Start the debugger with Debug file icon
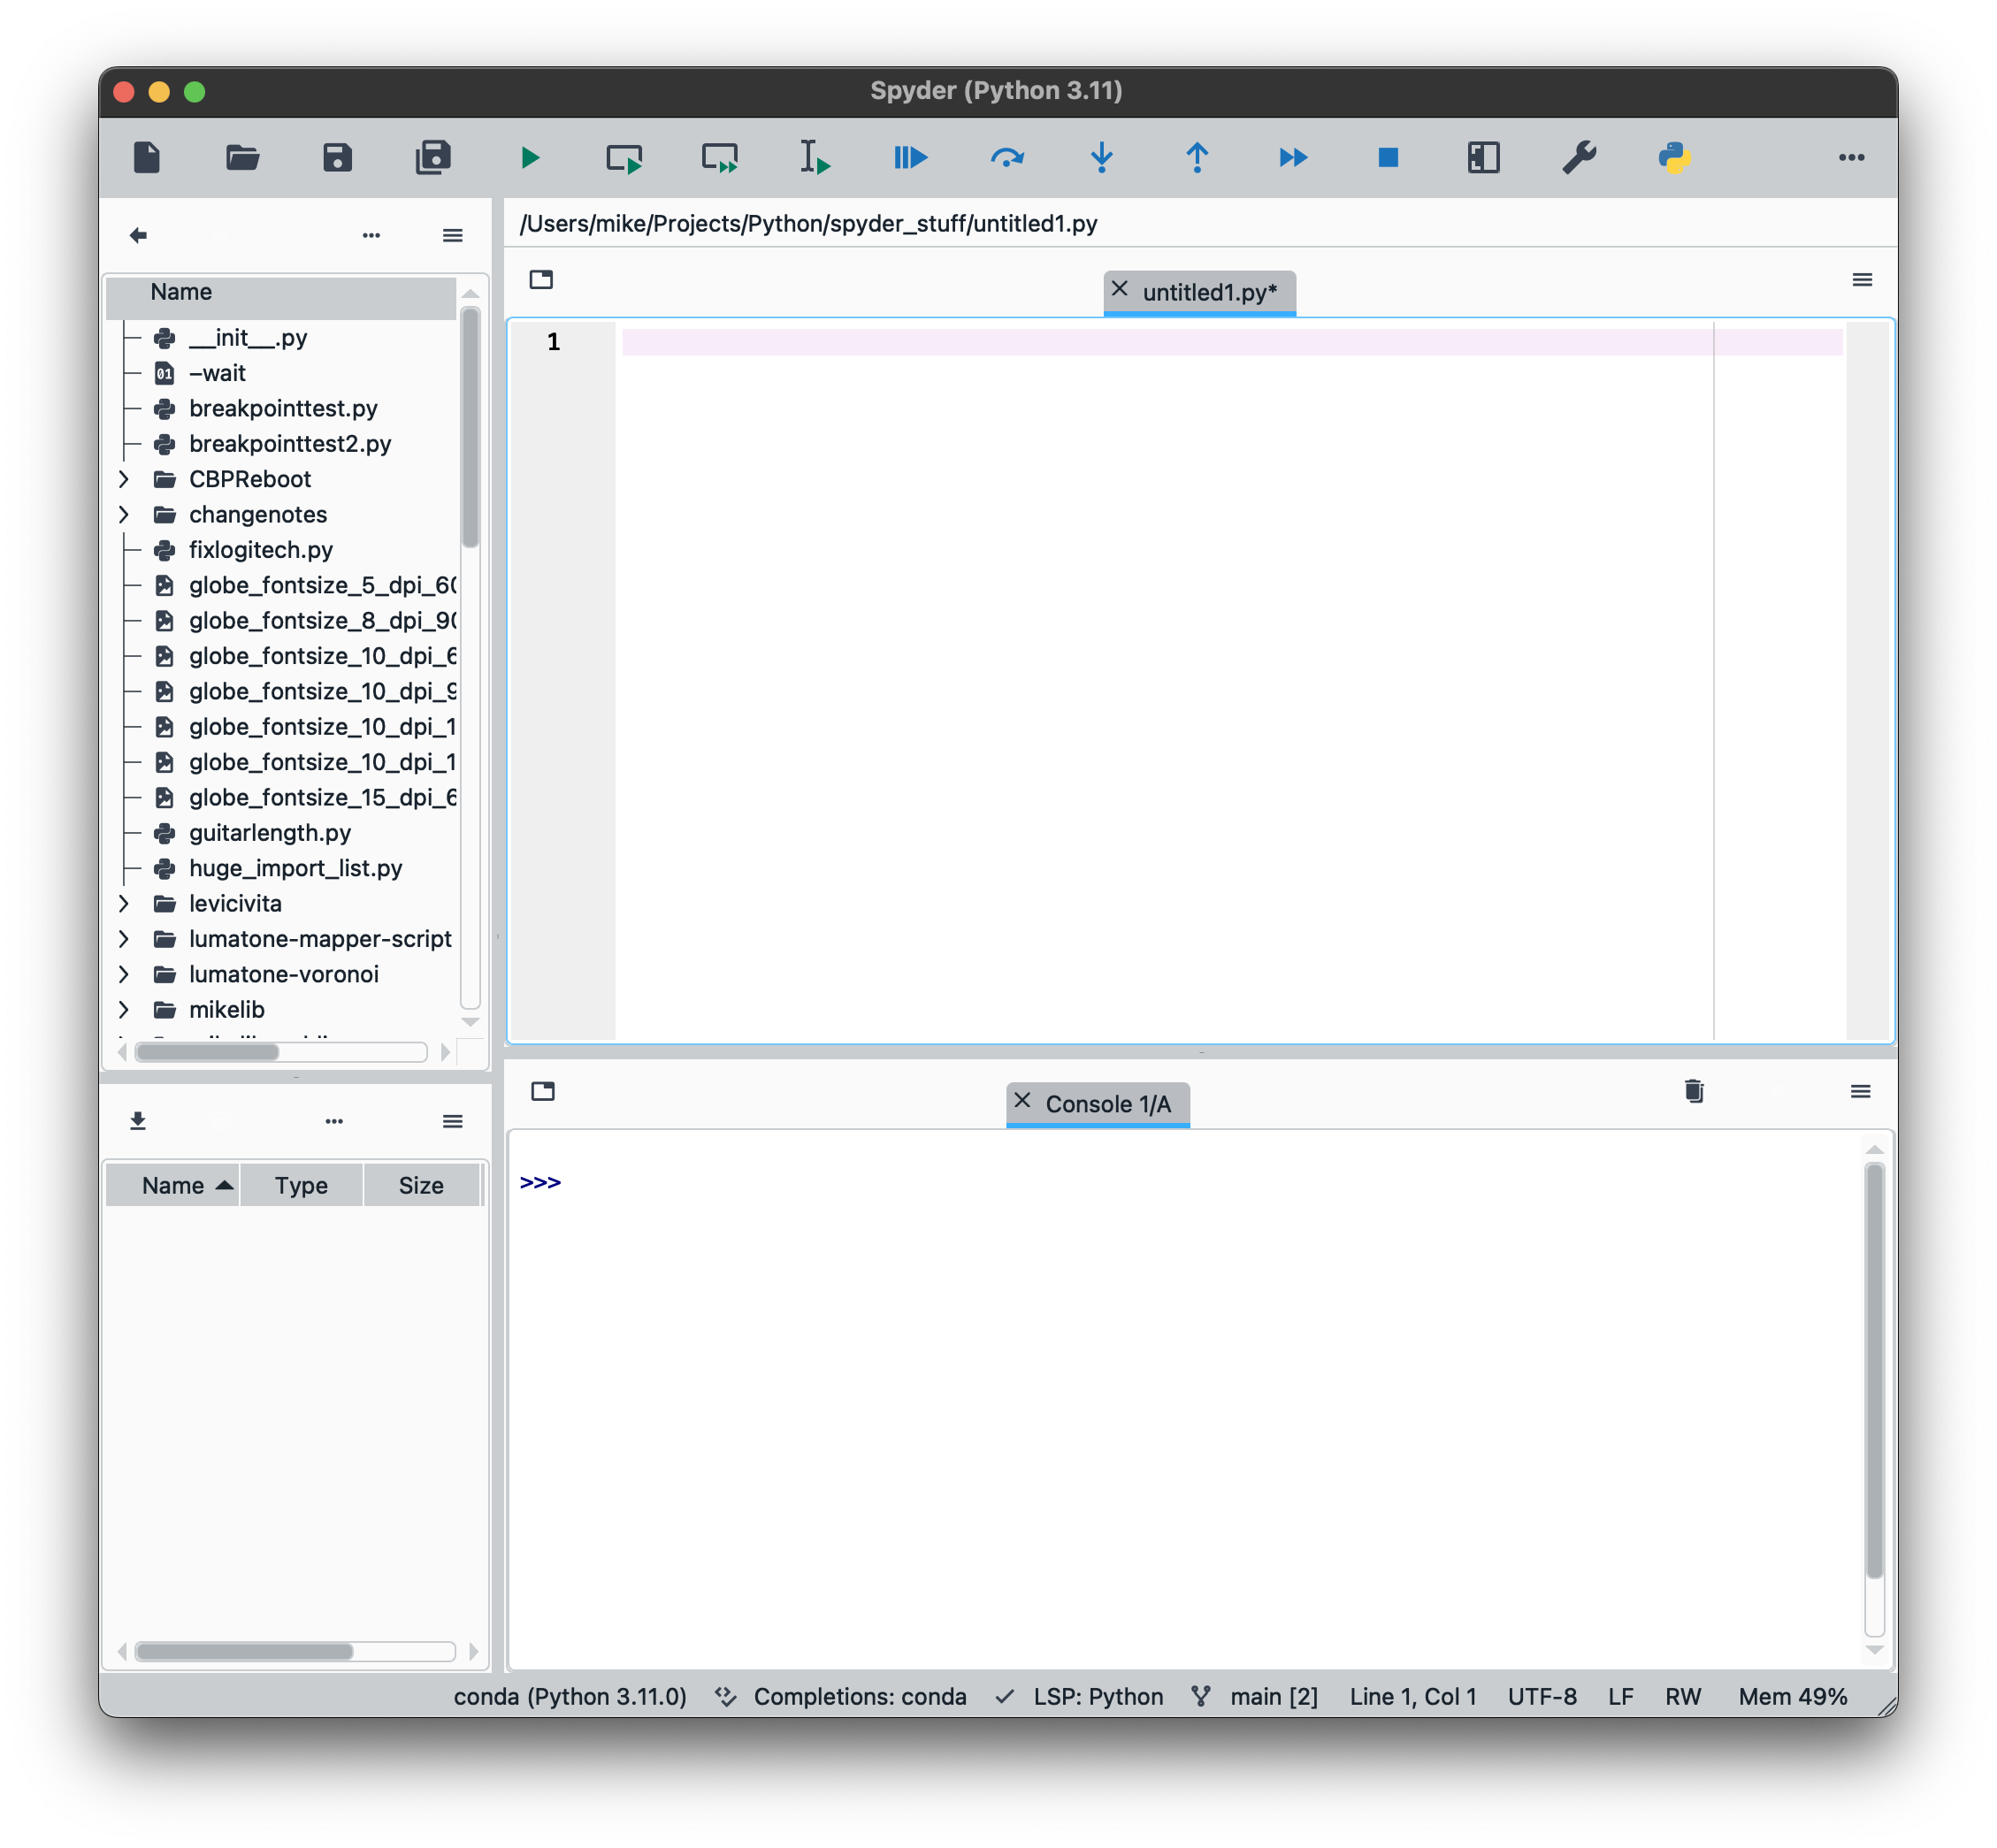Screen dimensions: 1997x1848 tap(909, 157)
